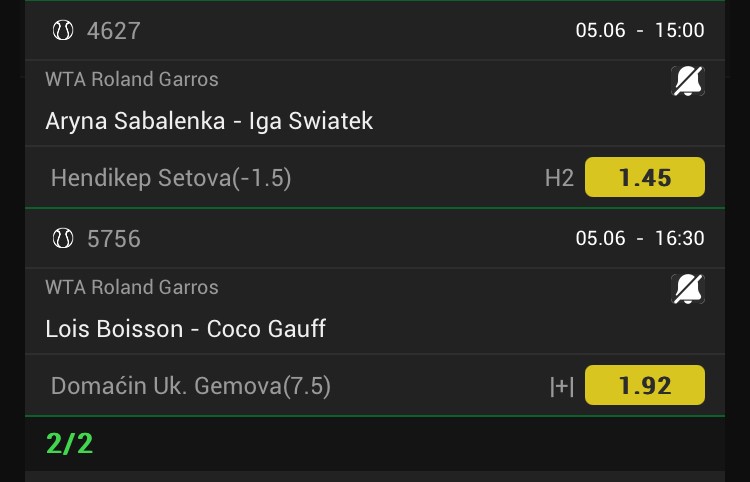This screenshot has height=482, width=750.
Task: Click the 05.06 - 15:00 match time
Action: pyautogui.click(x=640, y=30)
